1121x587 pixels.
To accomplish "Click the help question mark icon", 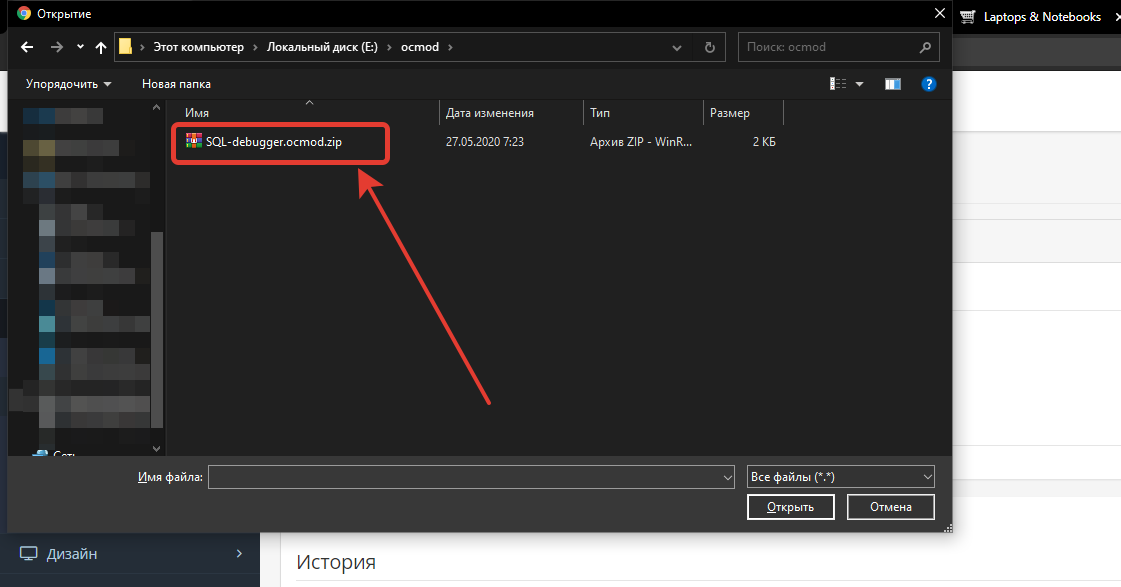I will tap(928, 84).
